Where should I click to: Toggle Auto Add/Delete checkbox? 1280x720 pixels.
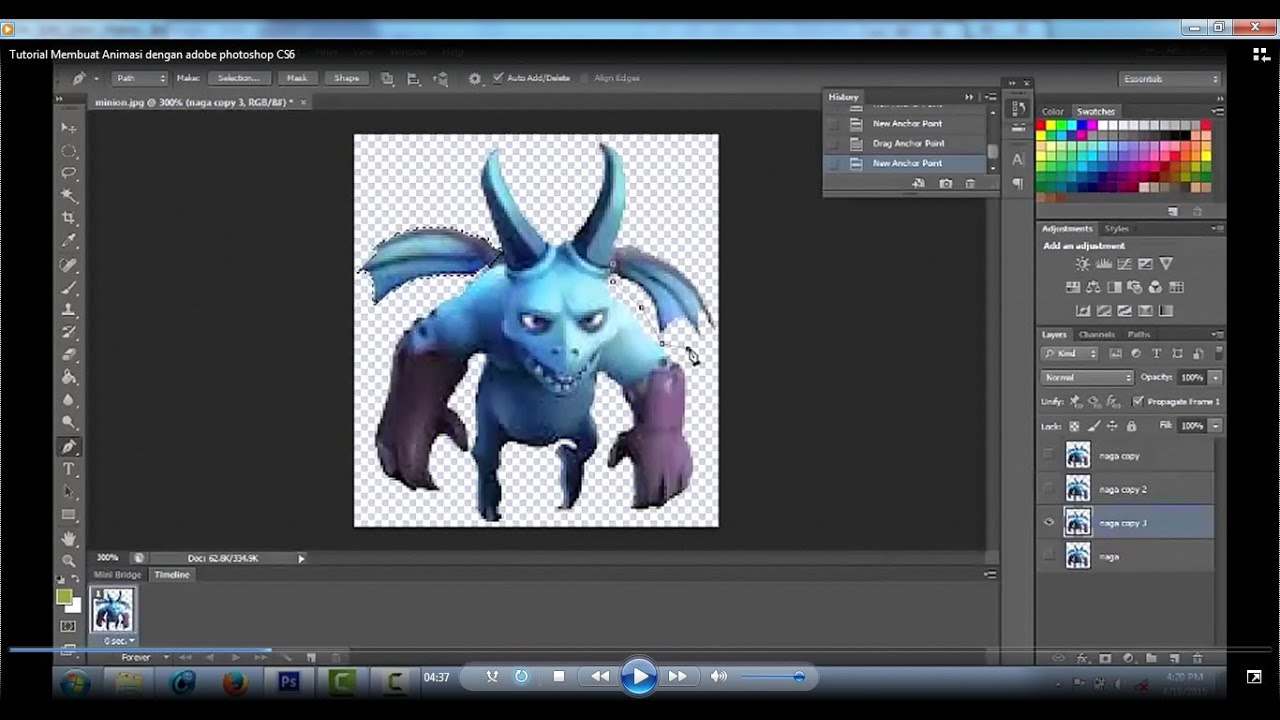(498, 78)
